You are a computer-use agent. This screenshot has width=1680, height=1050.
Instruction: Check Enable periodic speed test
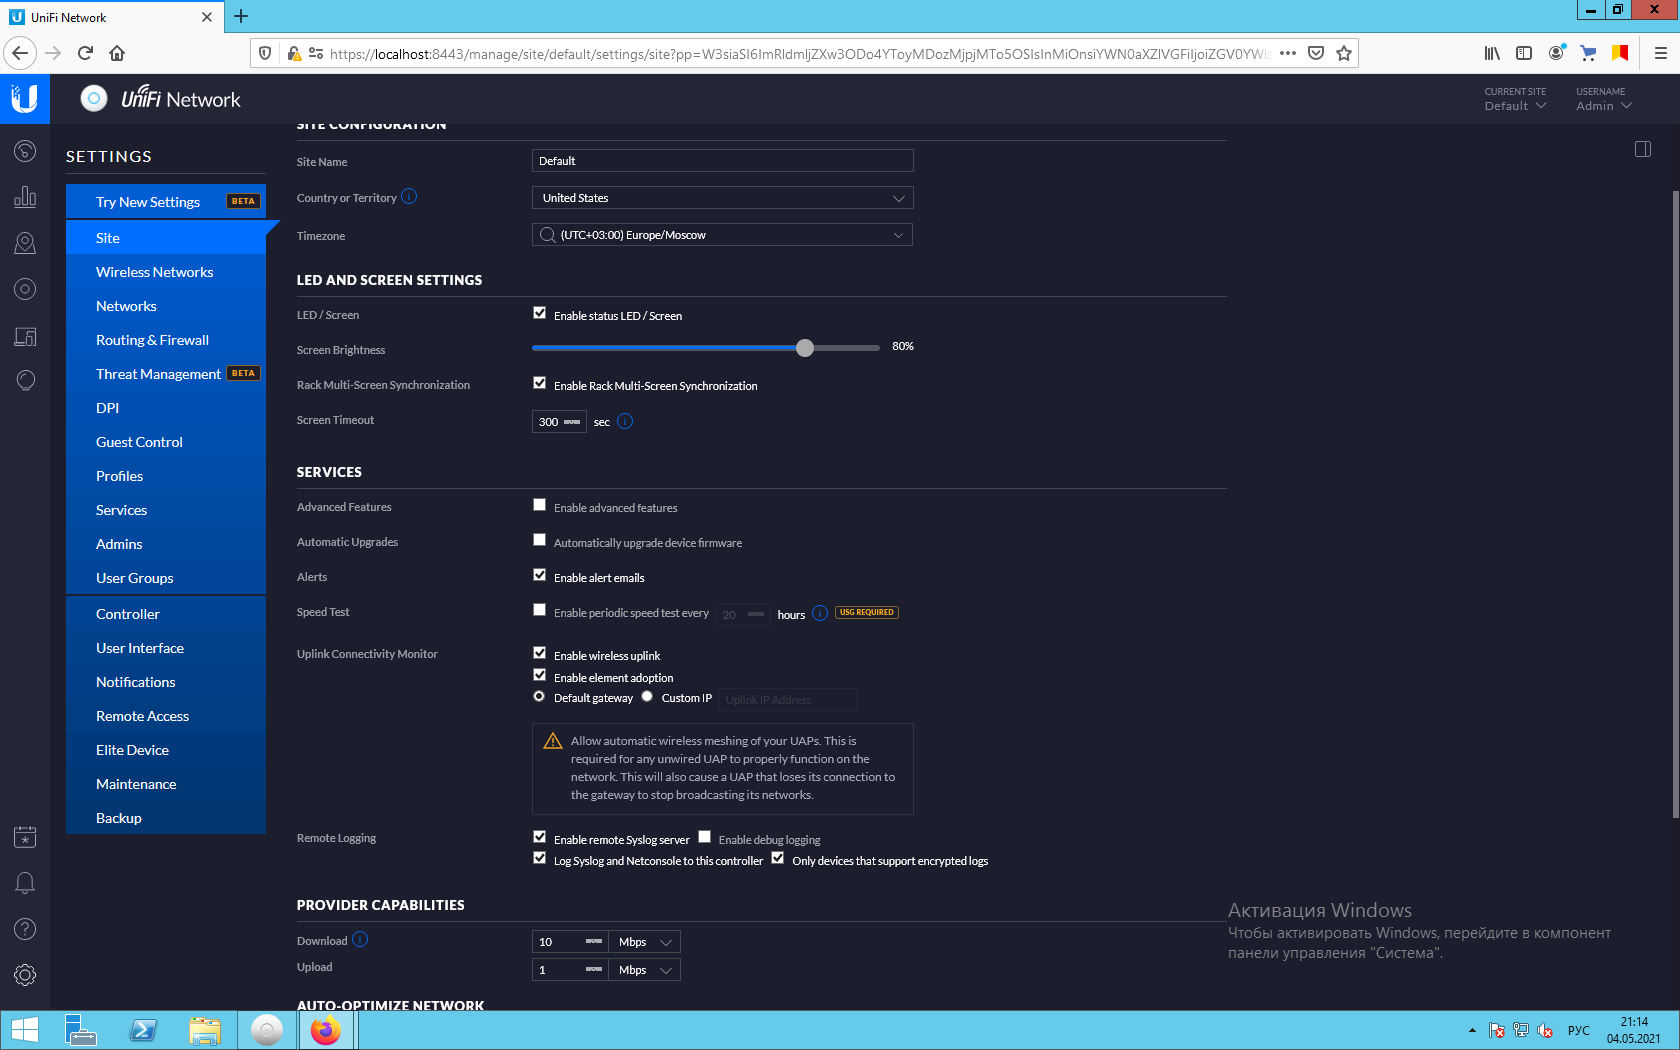(539, 610)
